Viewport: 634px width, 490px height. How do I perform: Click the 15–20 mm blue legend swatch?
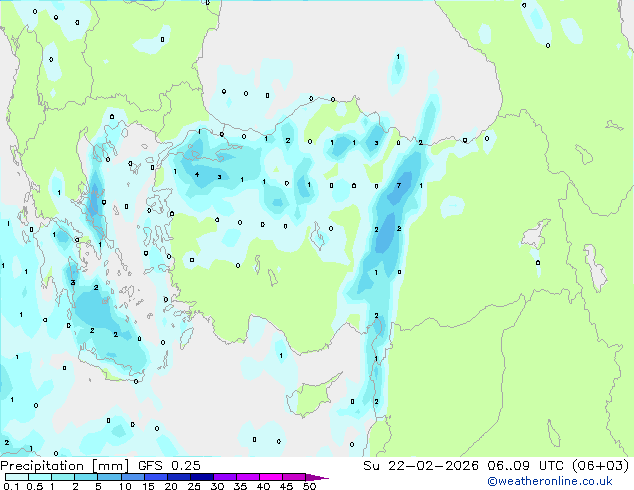155,477
